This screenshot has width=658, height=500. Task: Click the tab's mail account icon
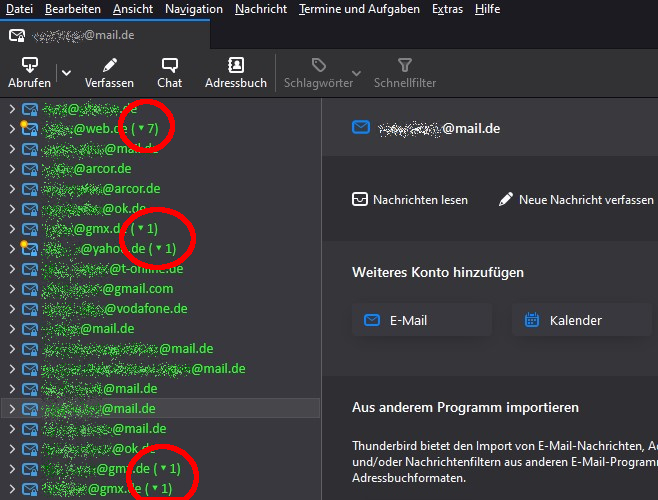click(17, 36)
